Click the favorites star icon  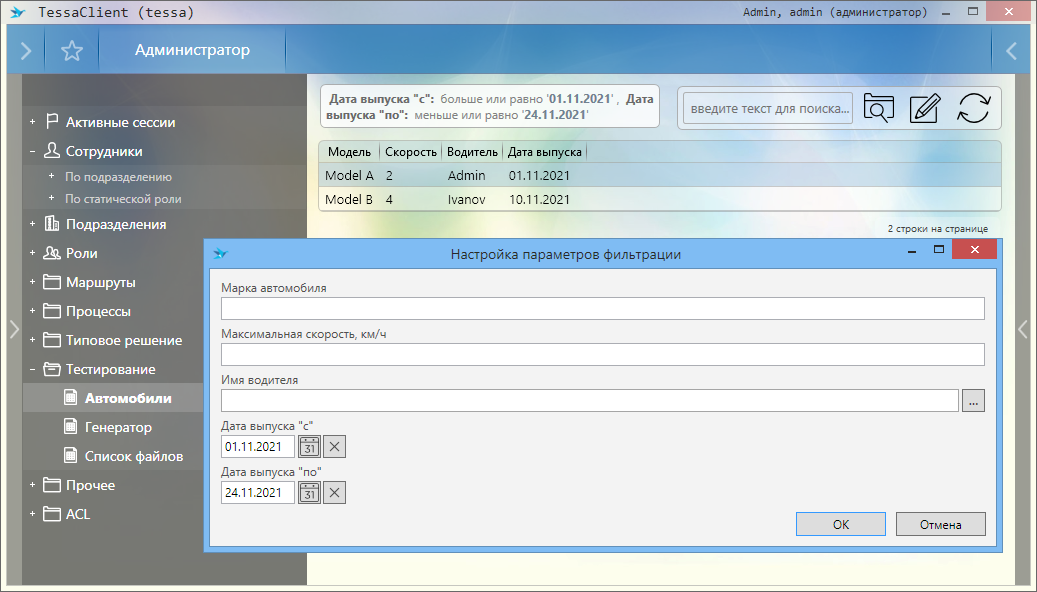71,51
